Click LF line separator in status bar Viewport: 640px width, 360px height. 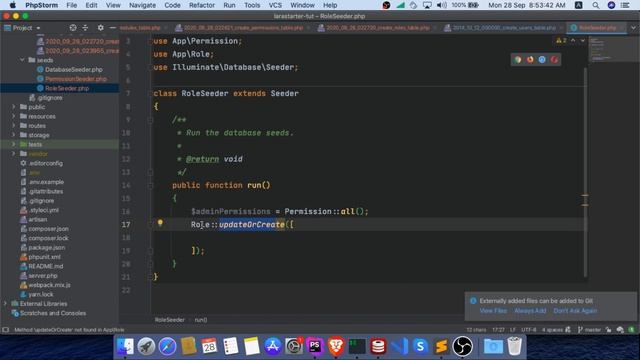pos(513,330)
